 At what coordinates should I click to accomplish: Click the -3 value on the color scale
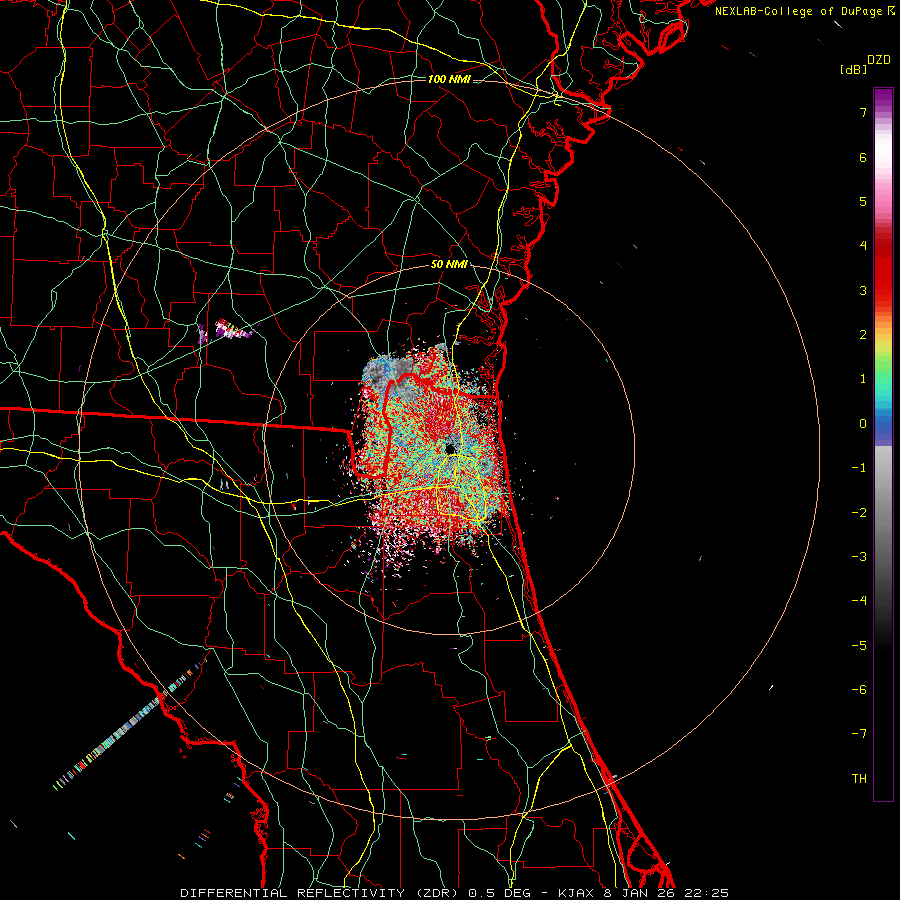click(x=859, y=557)
